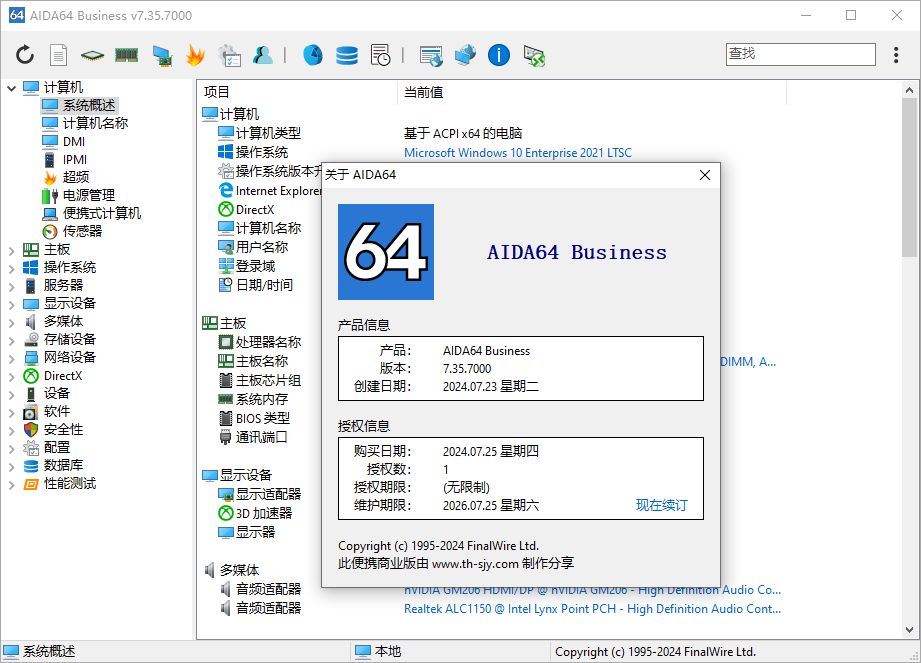Click the memory module toolbar icon
Screen dimensions: 921x663
click(x=126, y=55)
